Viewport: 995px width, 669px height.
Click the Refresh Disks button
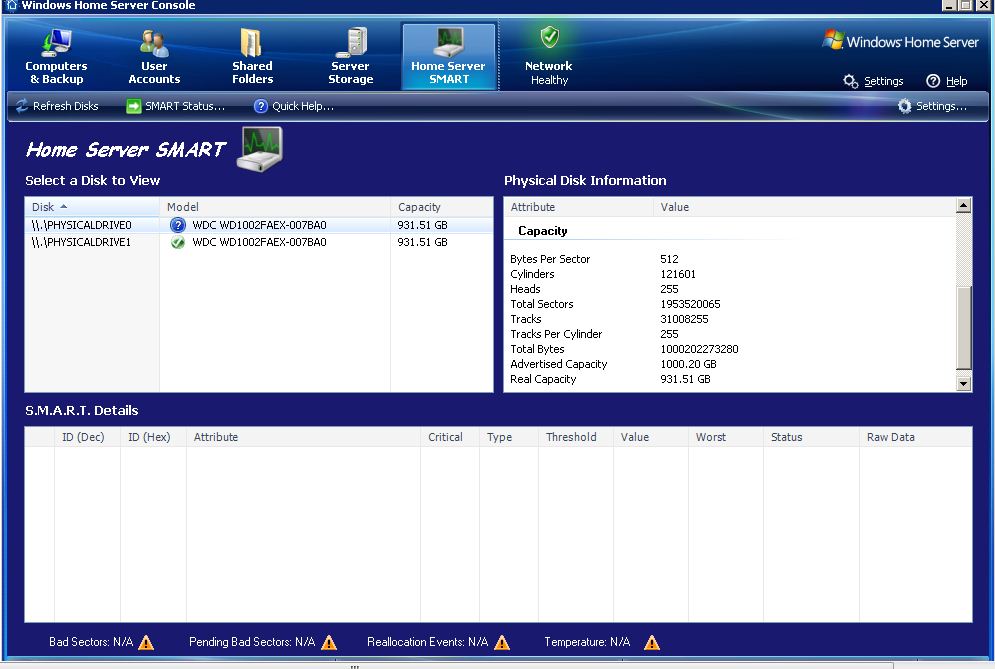tap(57, 106)
